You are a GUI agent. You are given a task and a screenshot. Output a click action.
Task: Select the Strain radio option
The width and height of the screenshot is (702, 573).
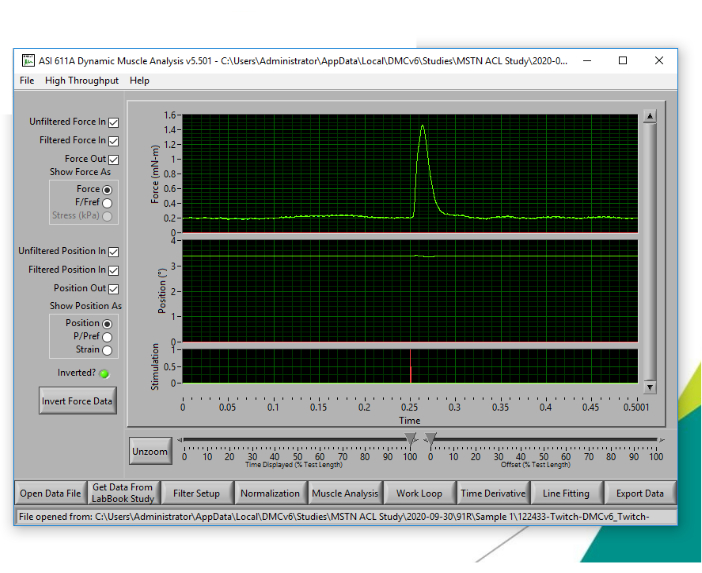(x=107, y=350)
